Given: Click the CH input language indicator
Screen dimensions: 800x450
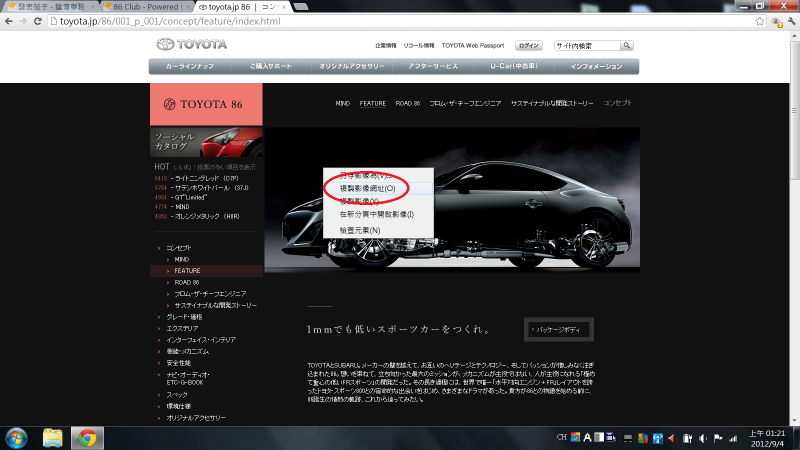Looking at the screenshot, I should [x=562, y=437].
